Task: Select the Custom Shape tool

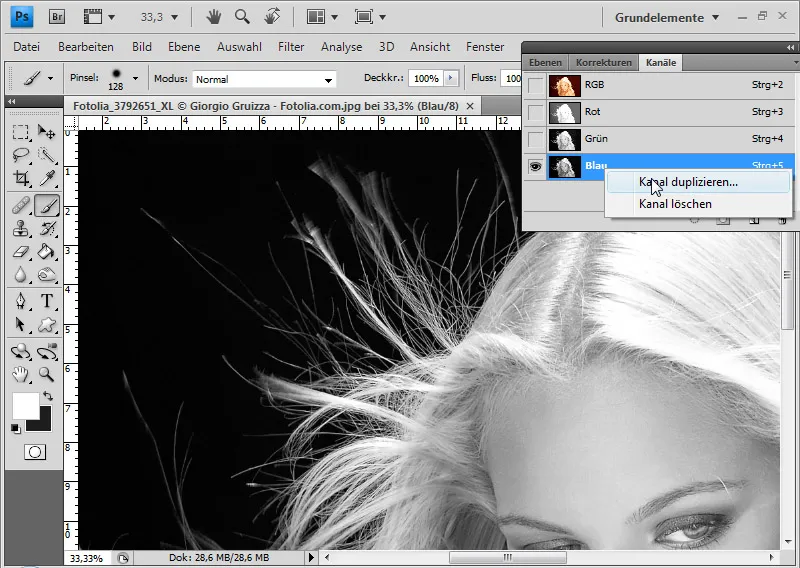Action: click(46, 324)
